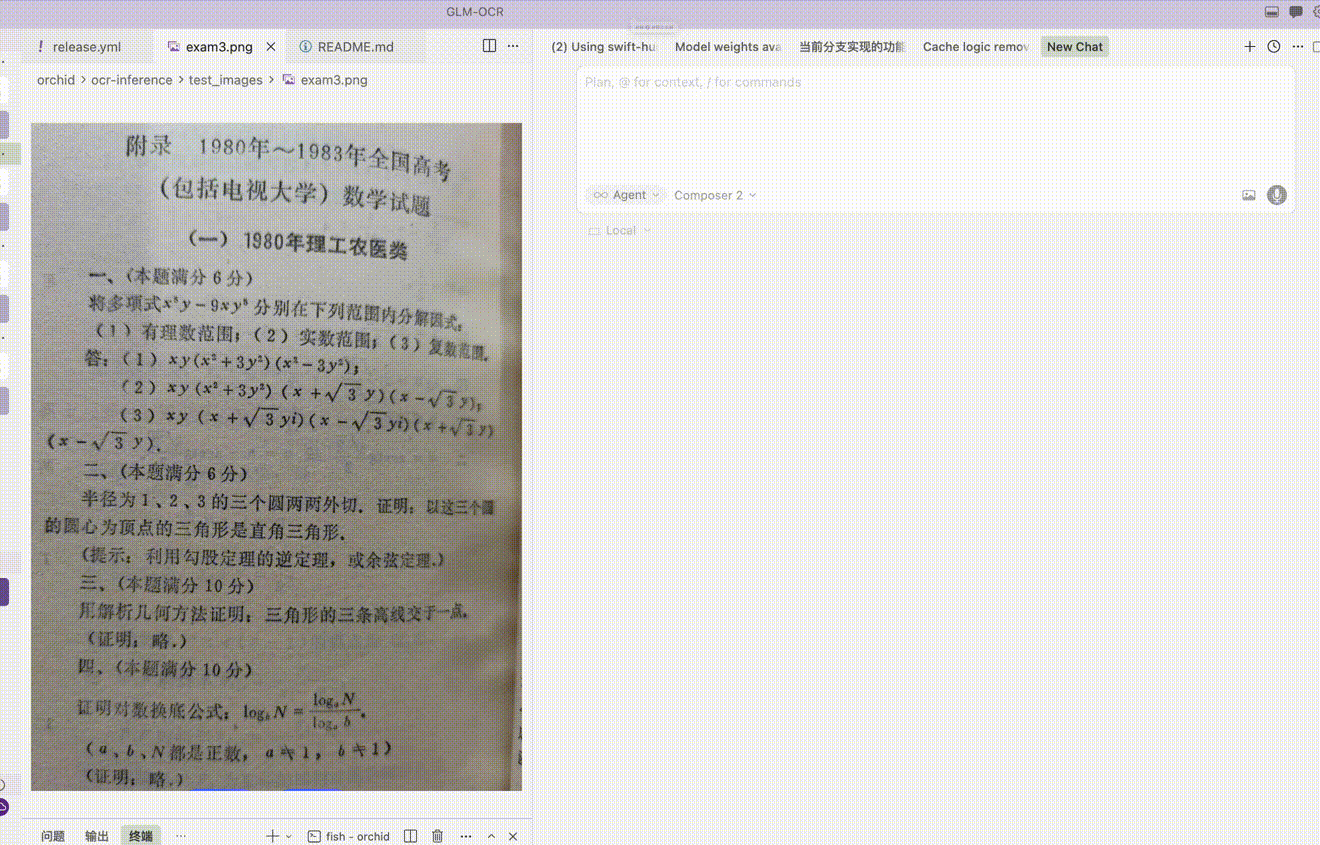Toggle bottom panel layout in title bar

pyautogui.click(x=1272, y=12)
